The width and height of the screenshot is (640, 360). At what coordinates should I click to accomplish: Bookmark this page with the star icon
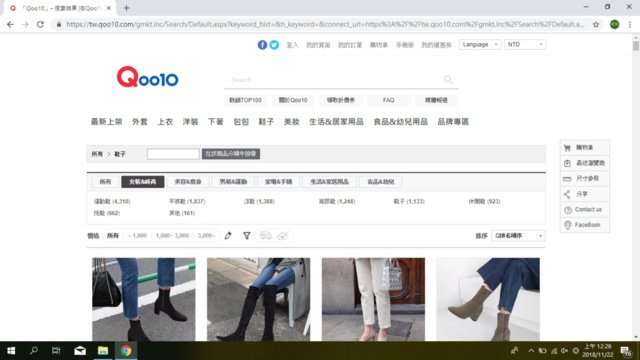coord(596,24)
